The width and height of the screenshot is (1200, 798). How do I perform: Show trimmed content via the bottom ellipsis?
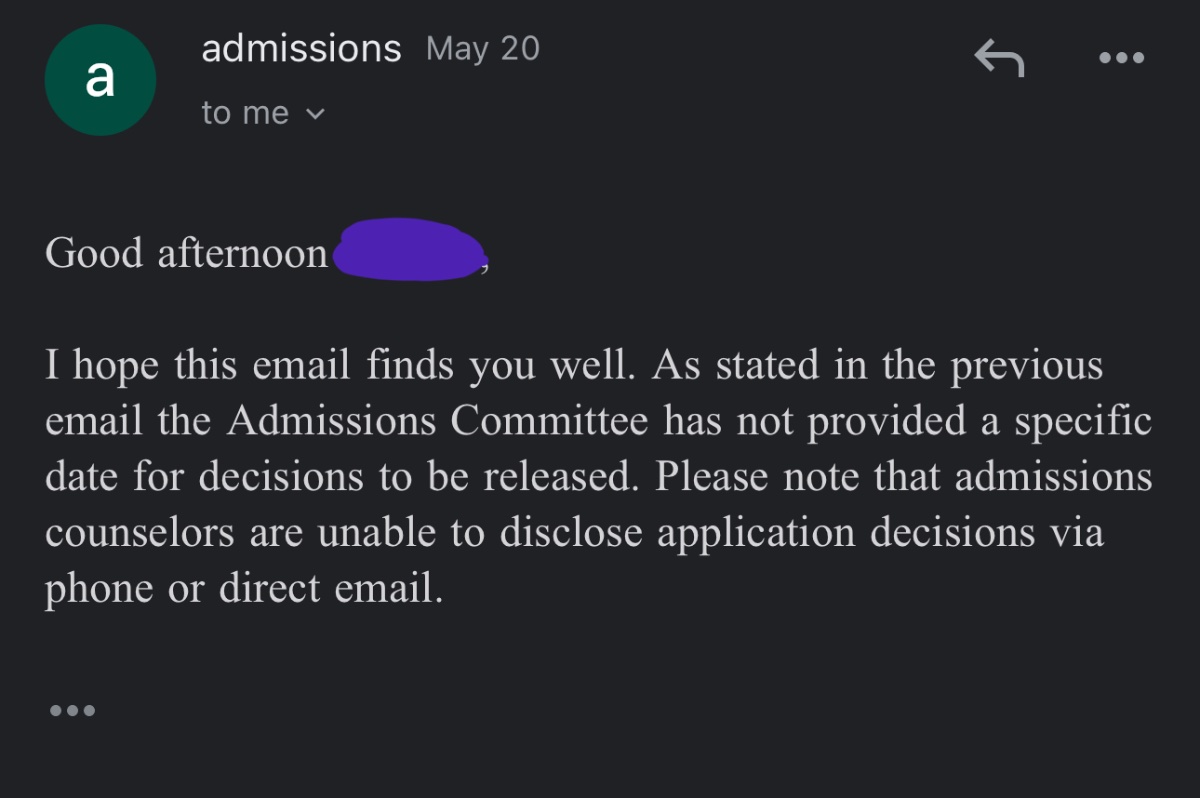coord(72,711)
